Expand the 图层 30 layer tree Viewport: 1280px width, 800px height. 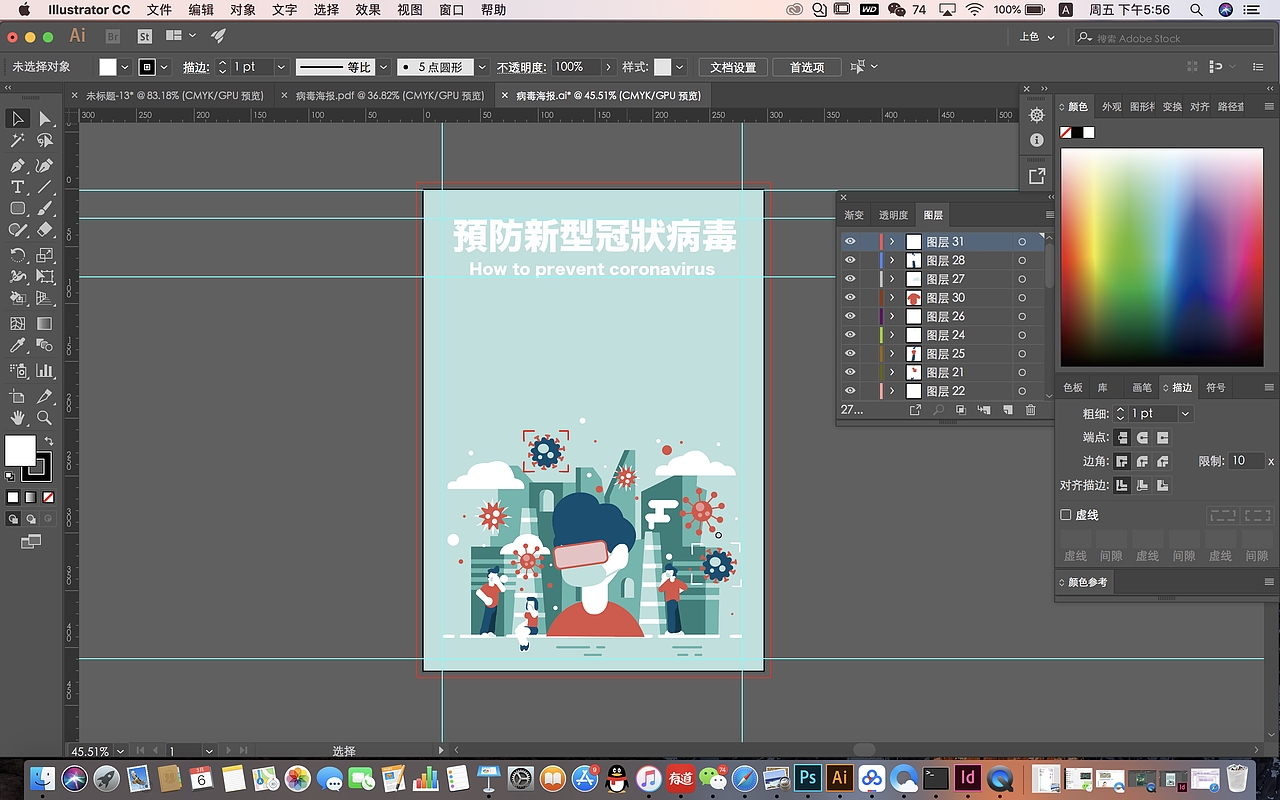pos(892,297)
